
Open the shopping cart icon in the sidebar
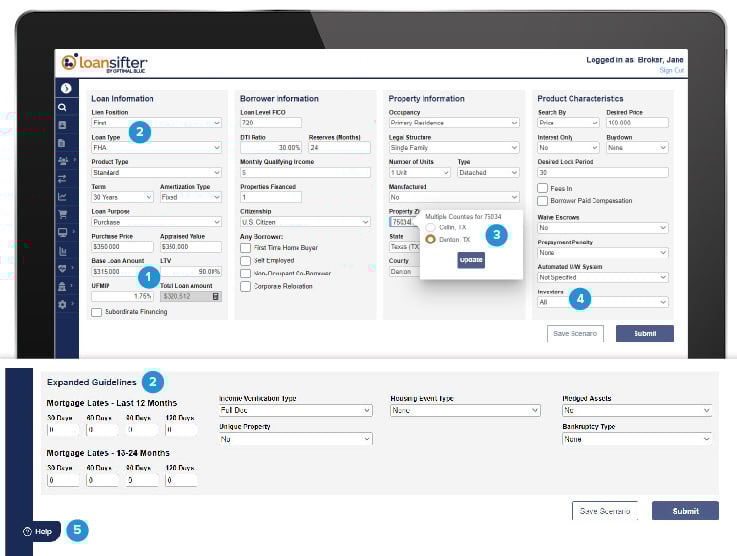point(63,214)
